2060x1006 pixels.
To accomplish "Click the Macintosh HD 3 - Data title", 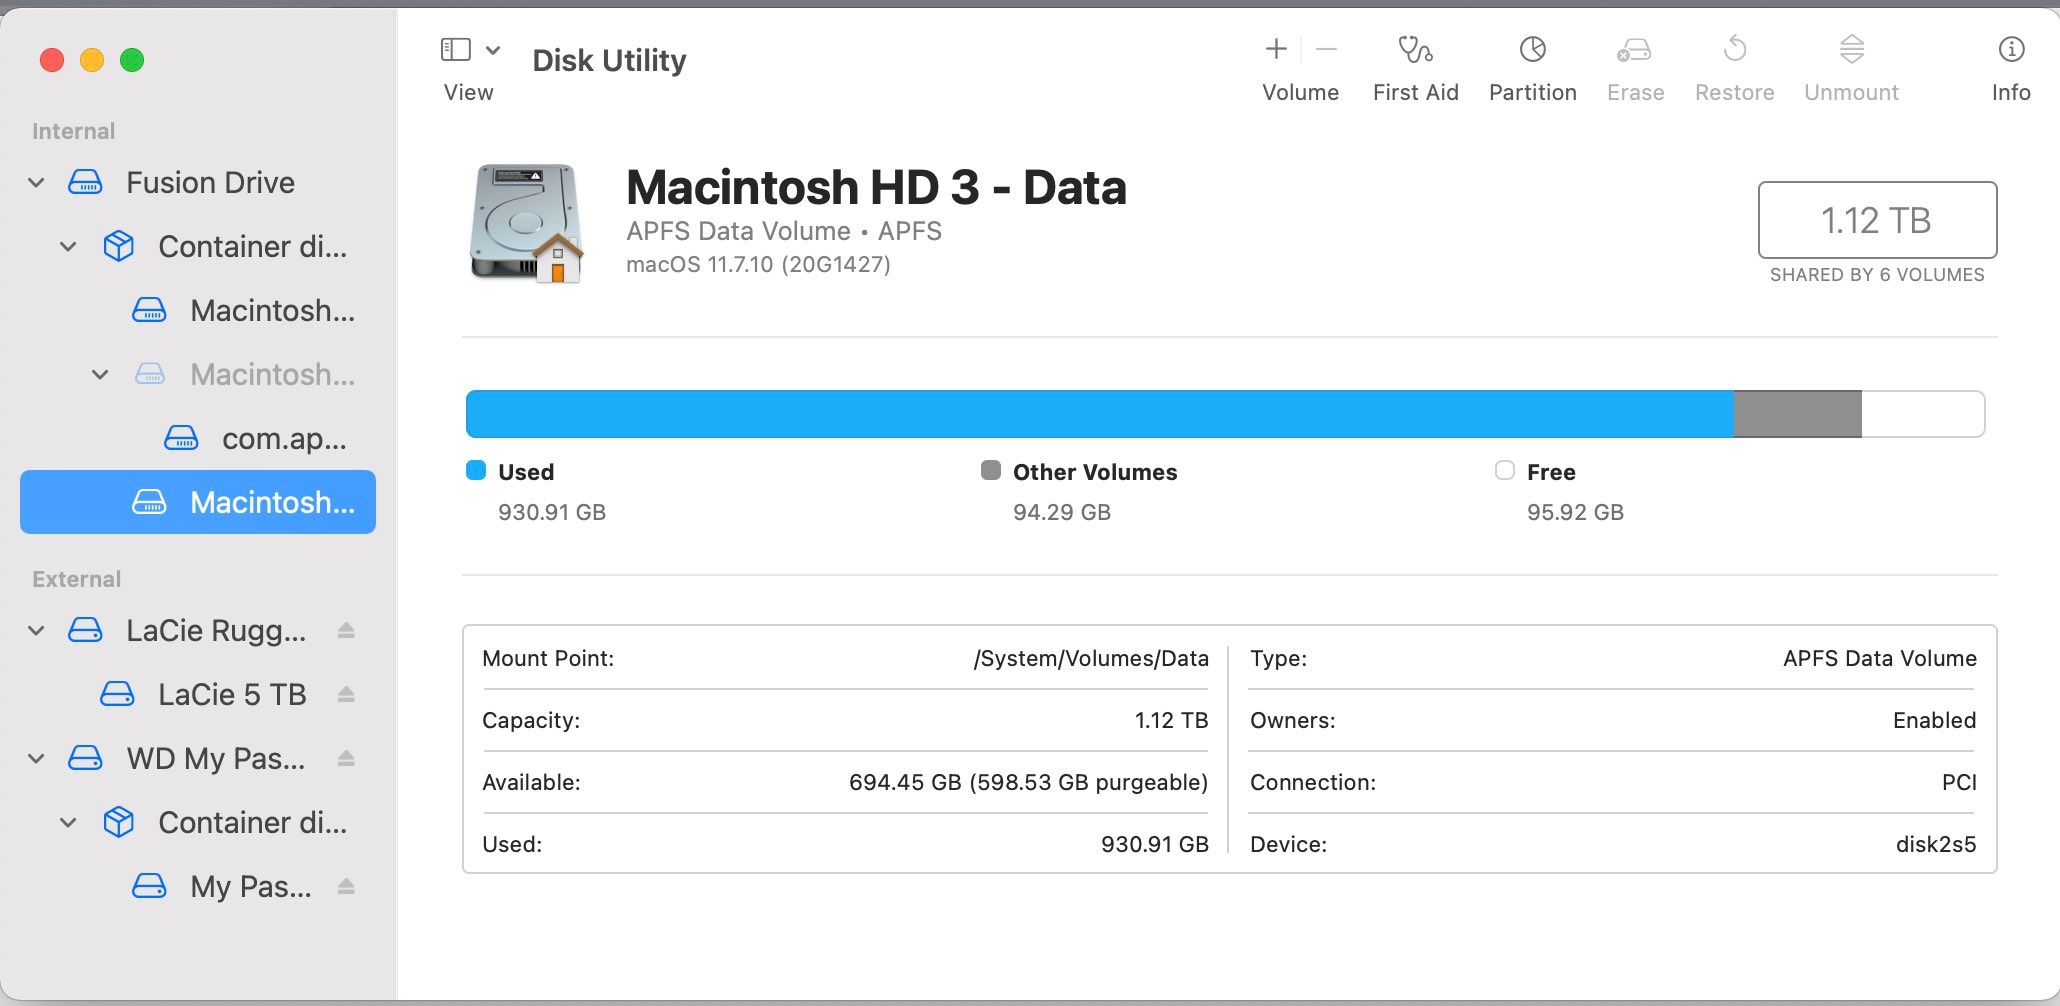I will [x=876, y=188].
